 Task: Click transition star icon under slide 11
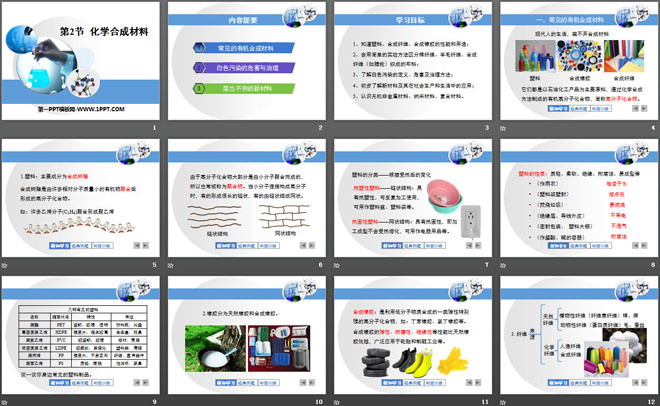pos(337,402)
